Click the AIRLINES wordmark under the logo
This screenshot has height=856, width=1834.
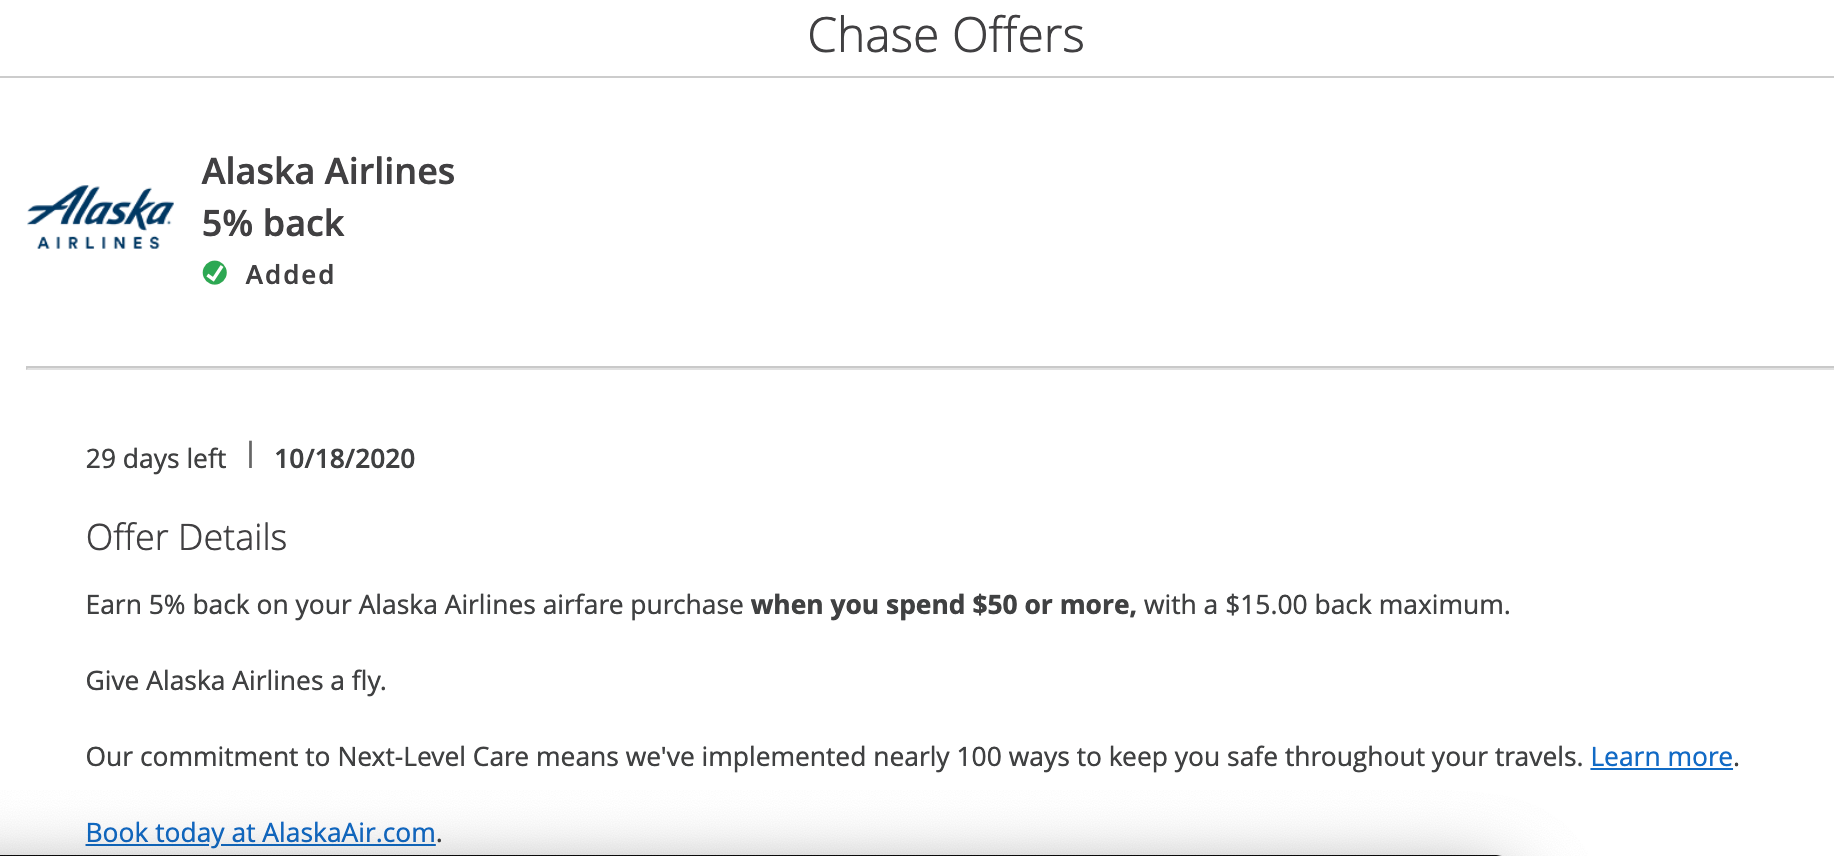pos(99,243)
